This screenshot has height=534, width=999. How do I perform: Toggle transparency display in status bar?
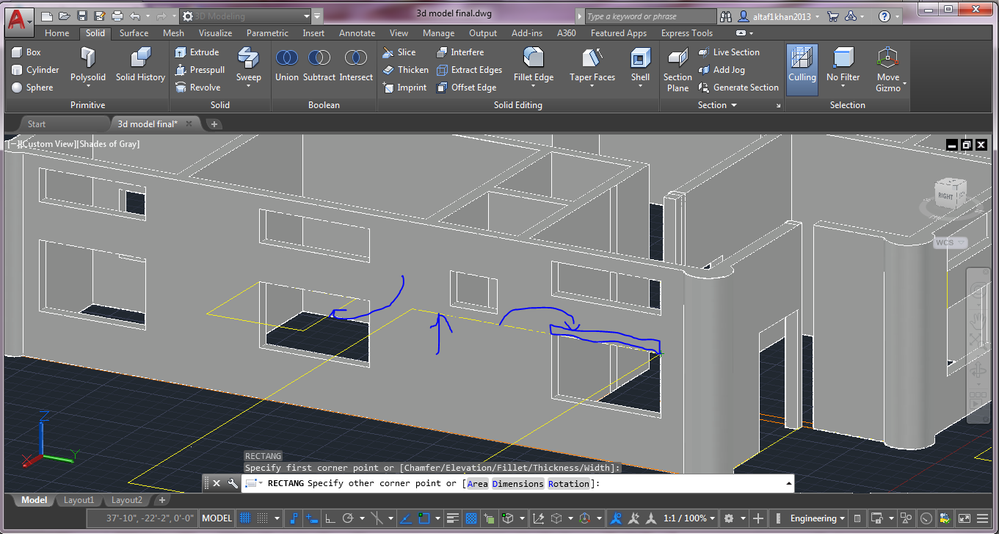pos(471,518)
